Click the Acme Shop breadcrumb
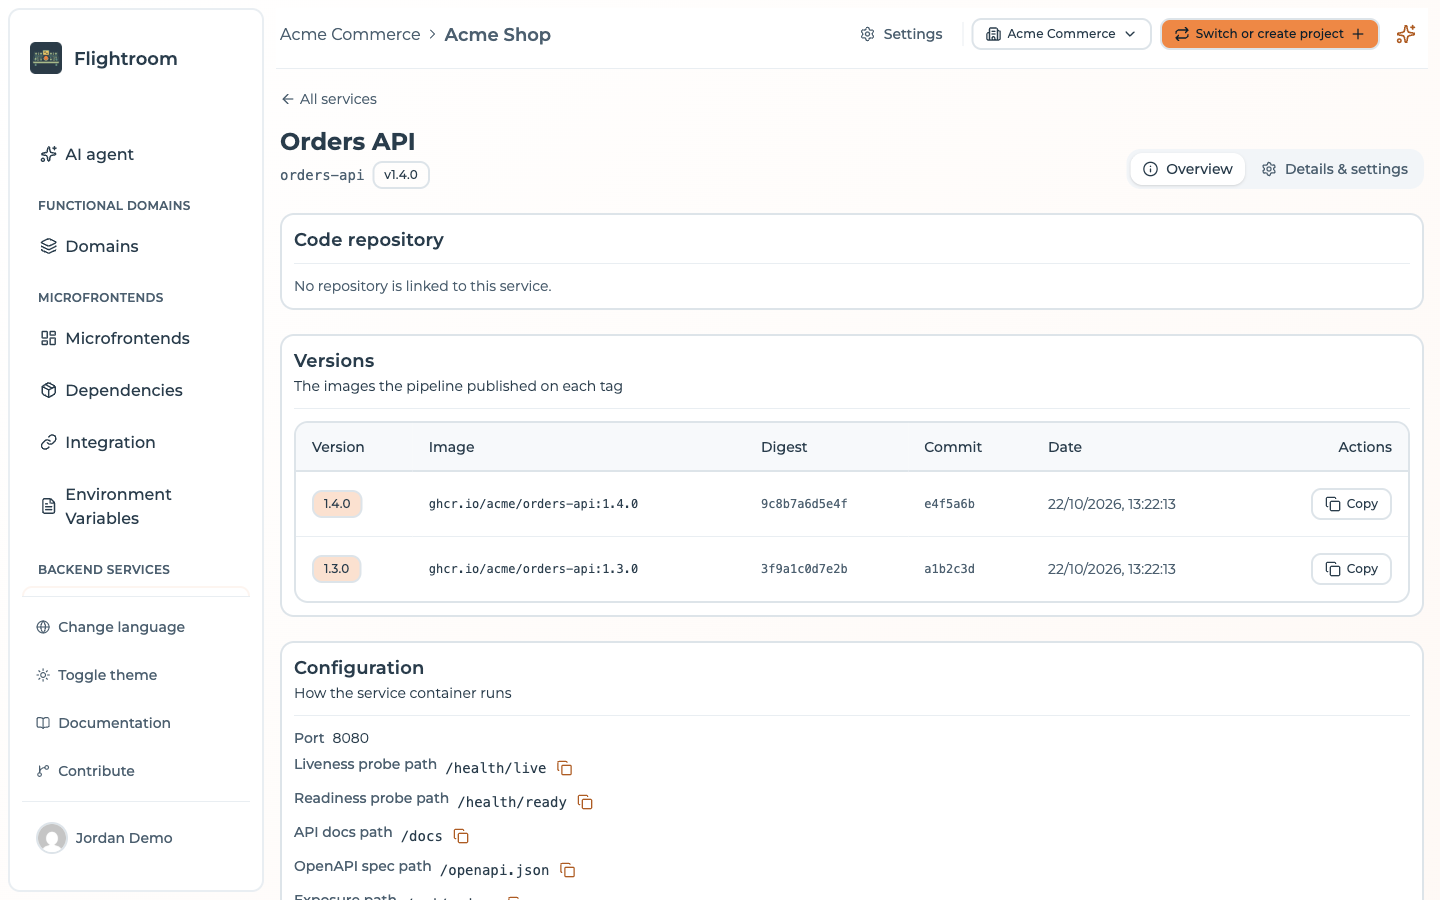1440x900 pixels. pyautogui.click(x=498, y=34)
